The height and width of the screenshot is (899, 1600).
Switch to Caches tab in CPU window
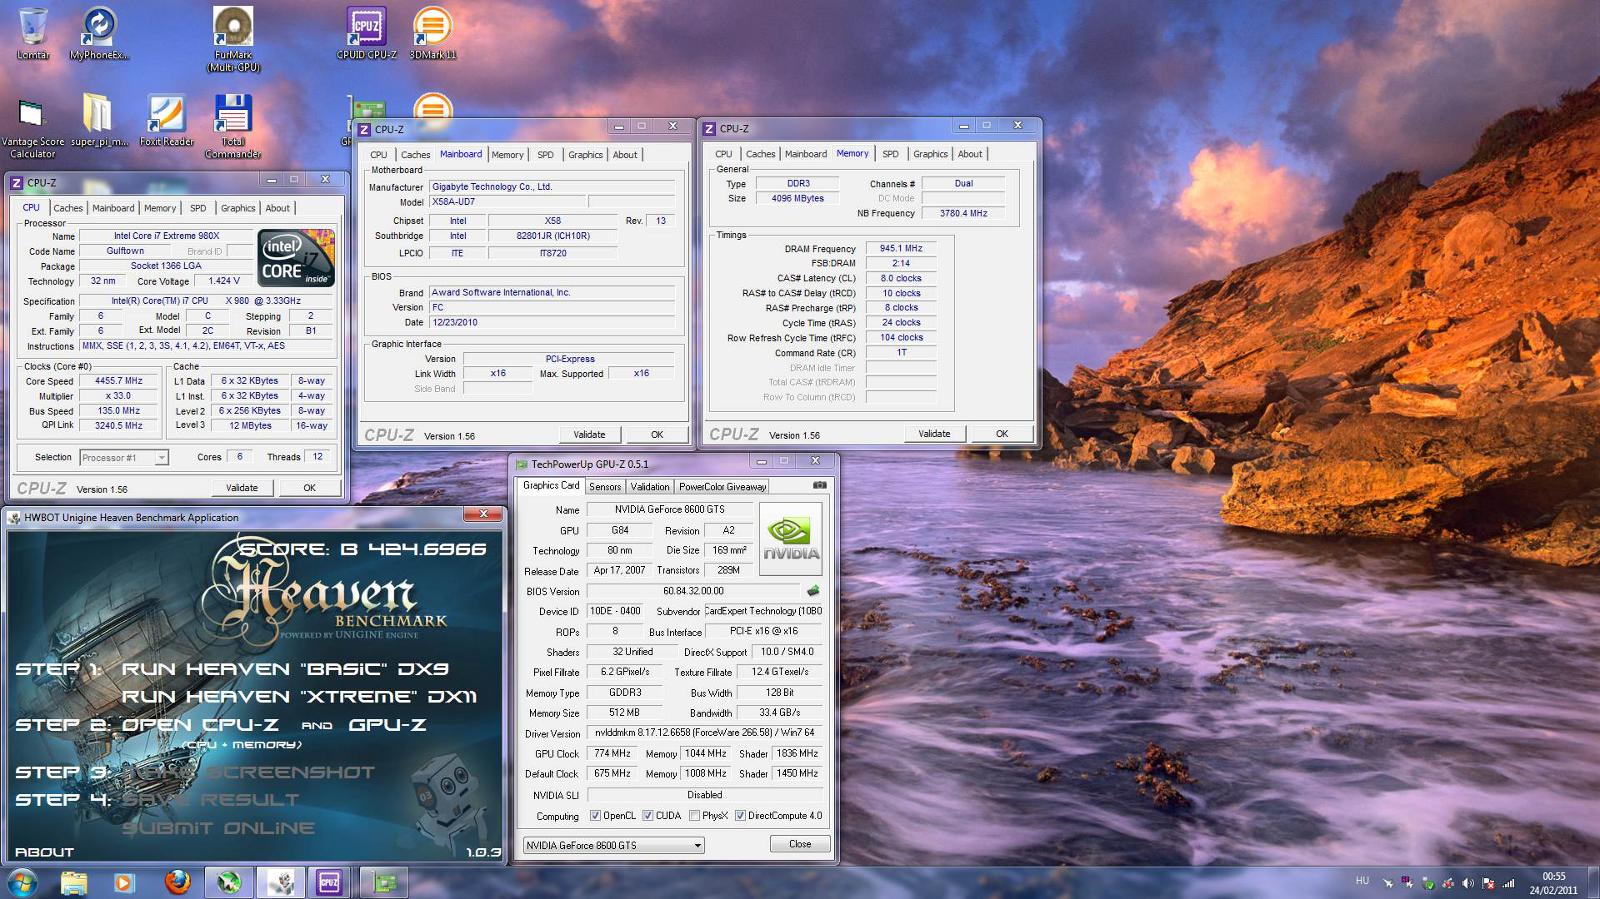68,208
